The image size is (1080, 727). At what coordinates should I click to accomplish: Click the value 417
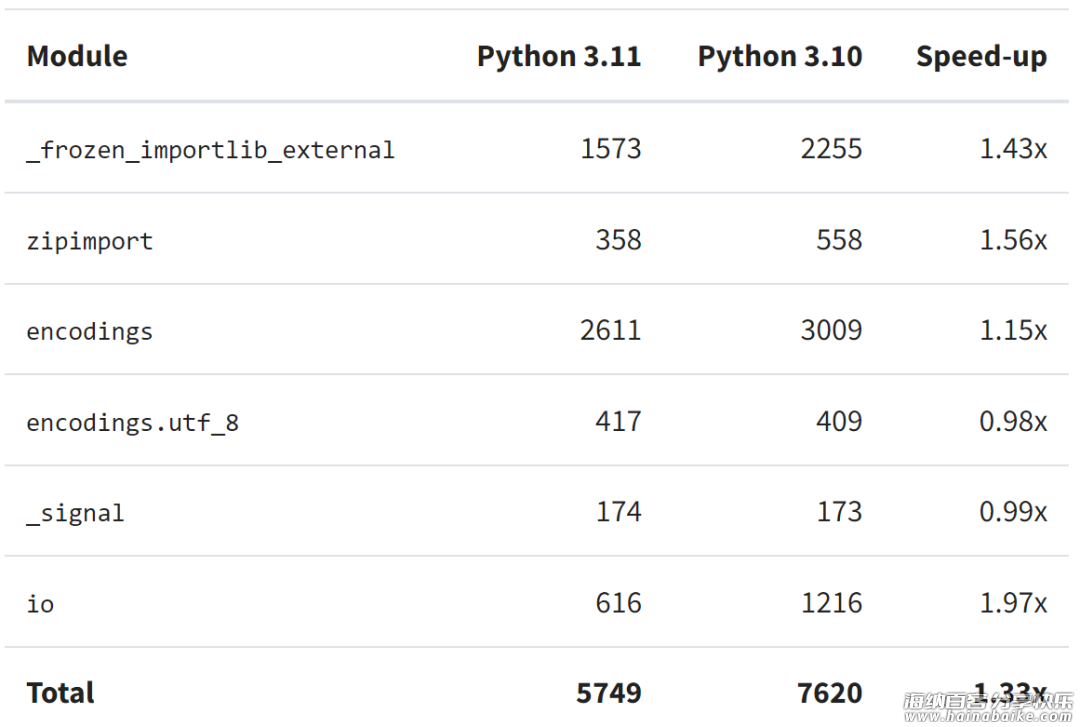(619, 421)
